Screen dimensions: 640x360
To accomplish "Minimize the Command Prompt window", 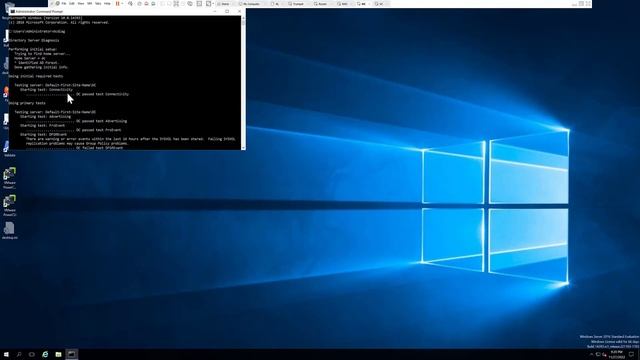I will pyautogui.click(x=215, y=11).
